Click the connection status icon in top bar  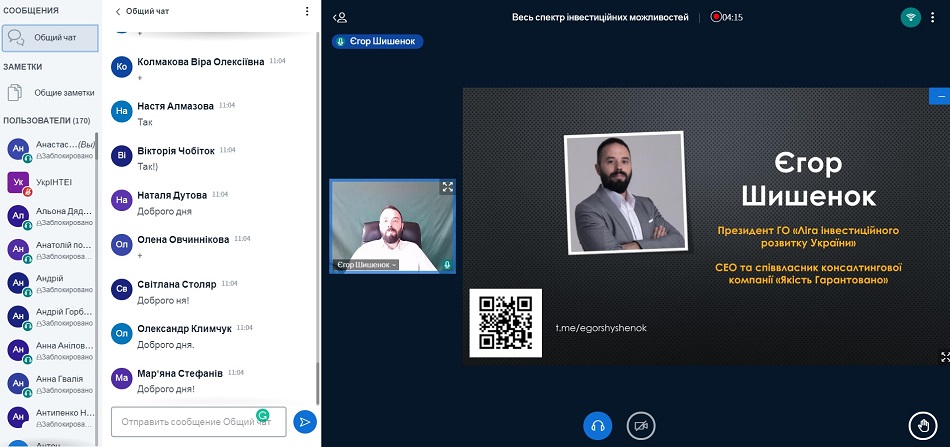[x=910, y=17]
